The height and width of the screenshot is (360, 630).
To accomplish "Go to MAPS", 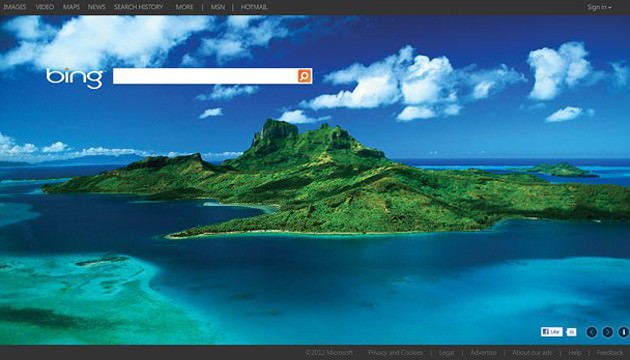I will coord(71,7).
